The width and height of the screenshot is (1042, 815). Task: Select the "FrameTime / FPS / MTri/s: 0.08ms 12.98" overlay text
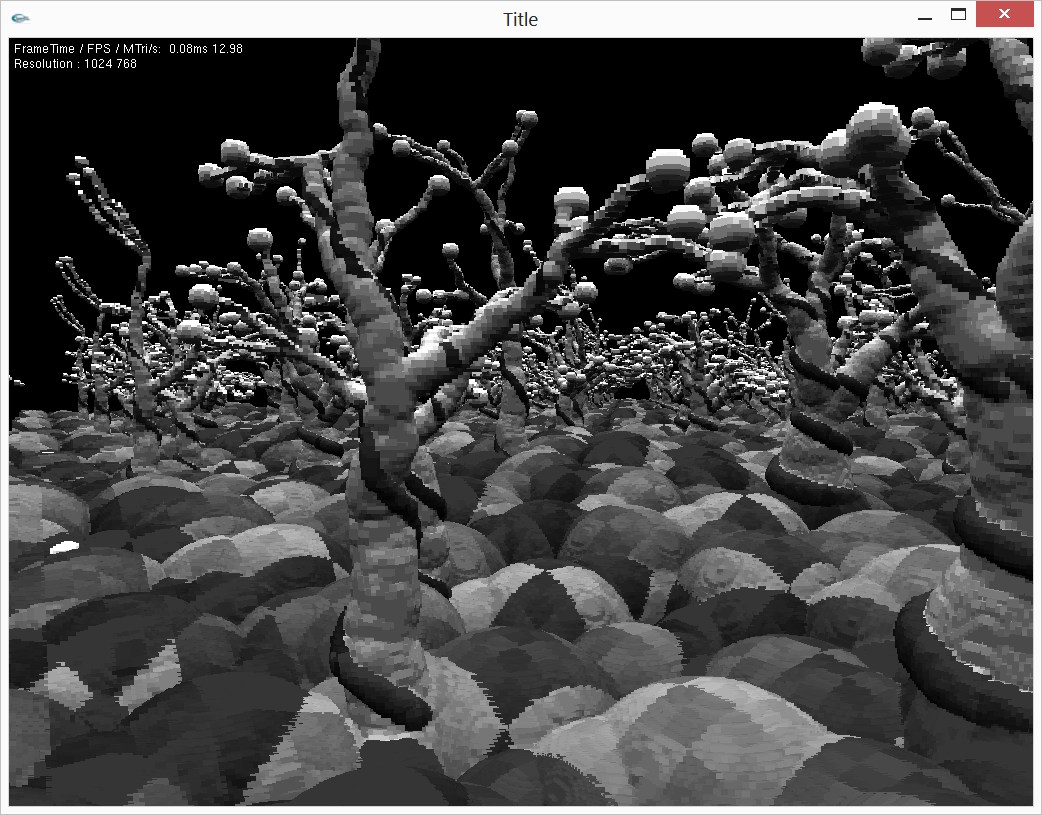tap(128, 49)
